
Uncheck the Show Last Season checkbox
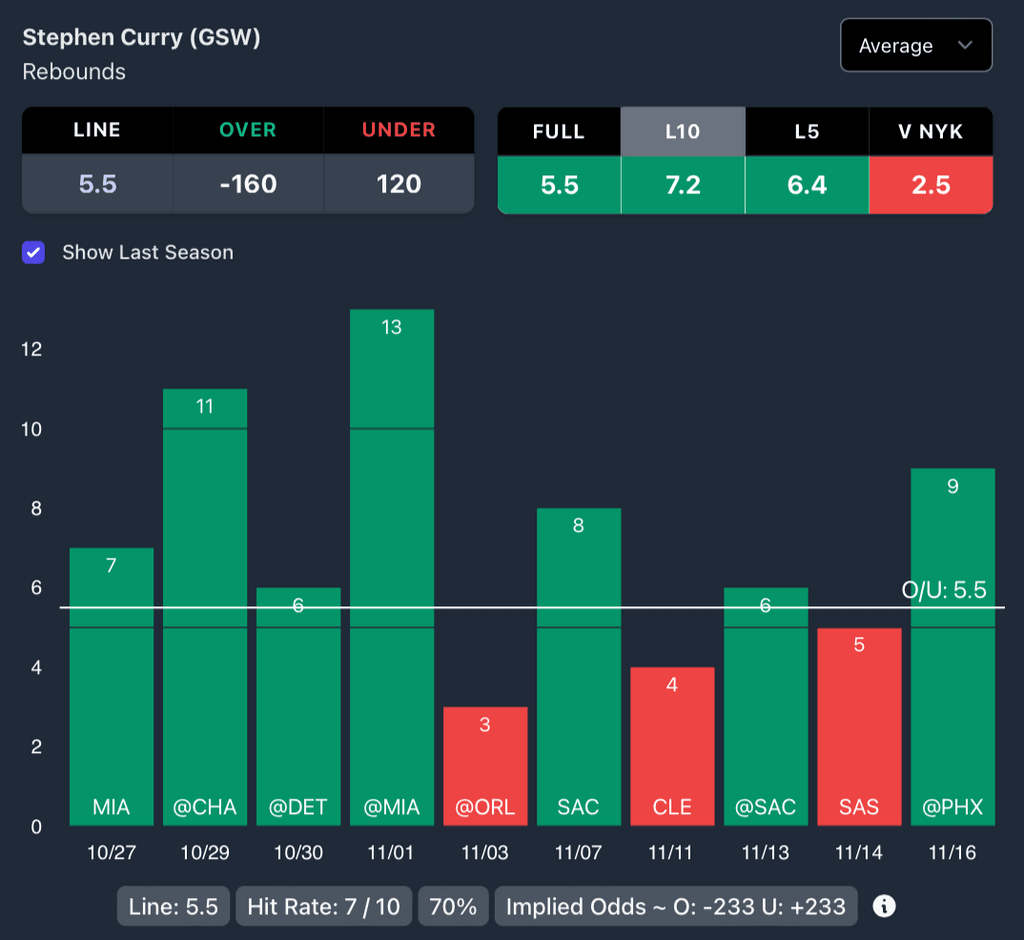(34, 252)
